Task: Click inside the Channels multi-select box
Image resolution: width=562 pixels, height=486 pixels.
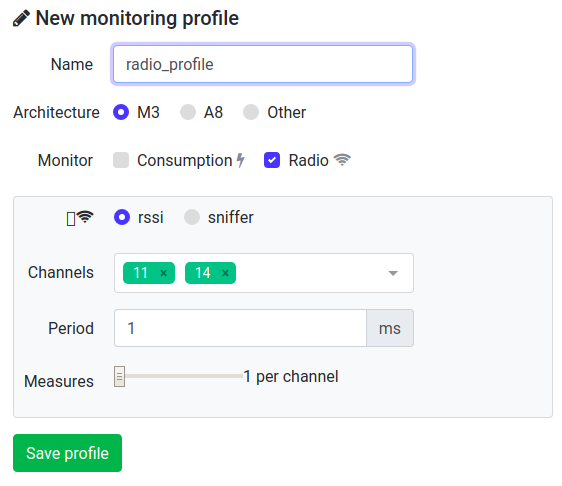Action: click(264, 273)
